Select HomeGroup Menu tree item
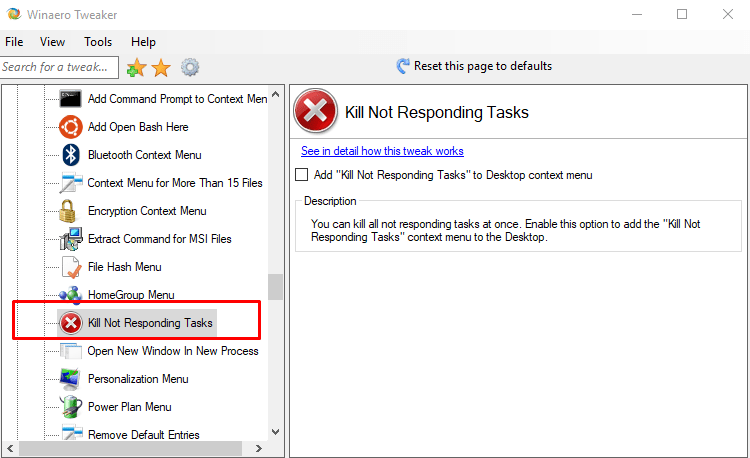This screenshot has height=458, width=750. [x=131, y=295]
